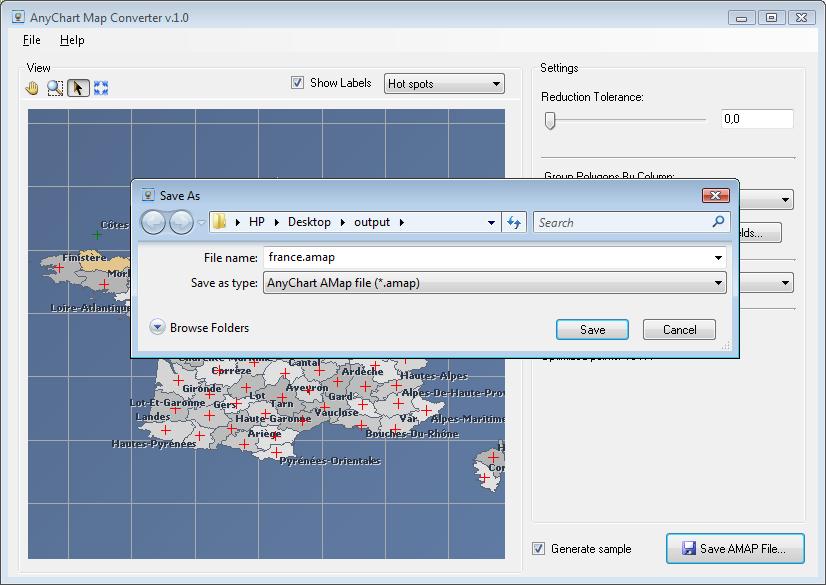Click the Reduction Tolerance slider handle

(549, 120)
